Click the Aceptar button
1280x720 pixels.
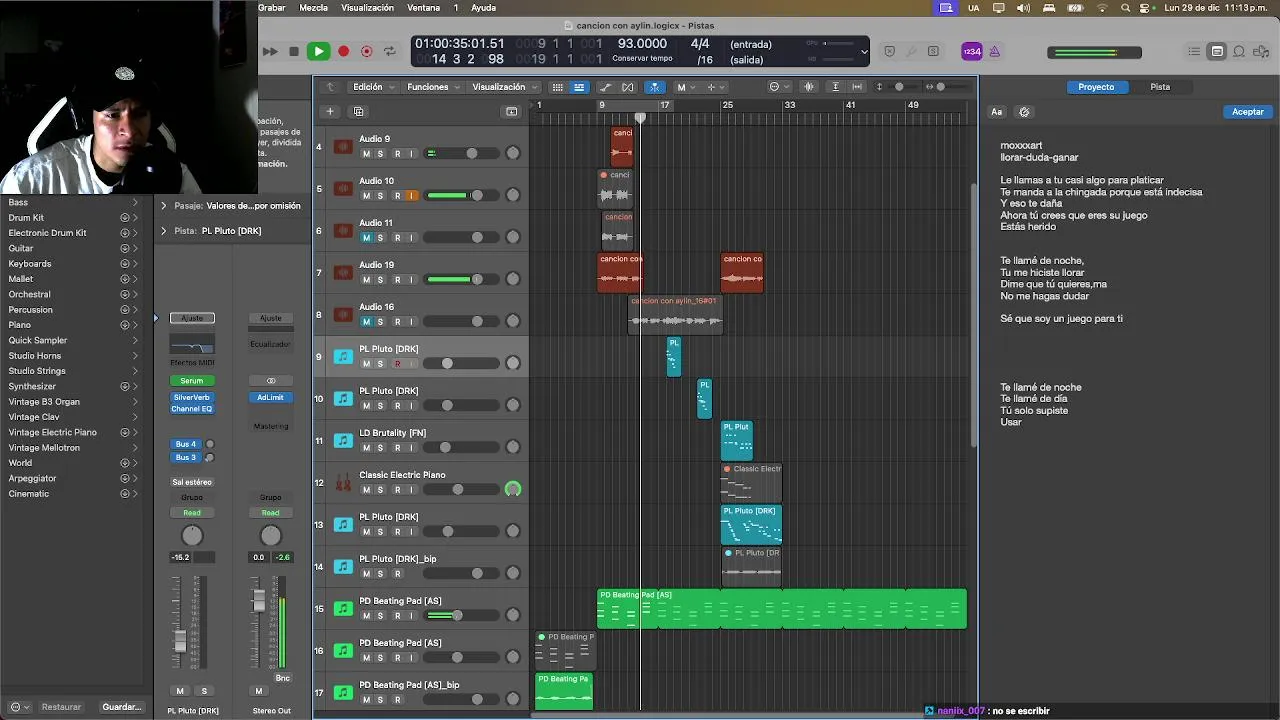point(1247,112)
